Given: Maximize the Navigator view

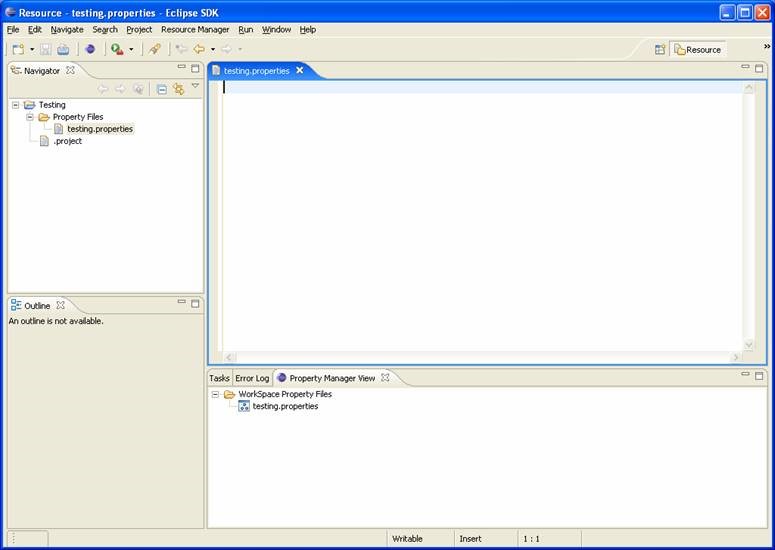Looking at the screenshot, I should click(195, 68).
